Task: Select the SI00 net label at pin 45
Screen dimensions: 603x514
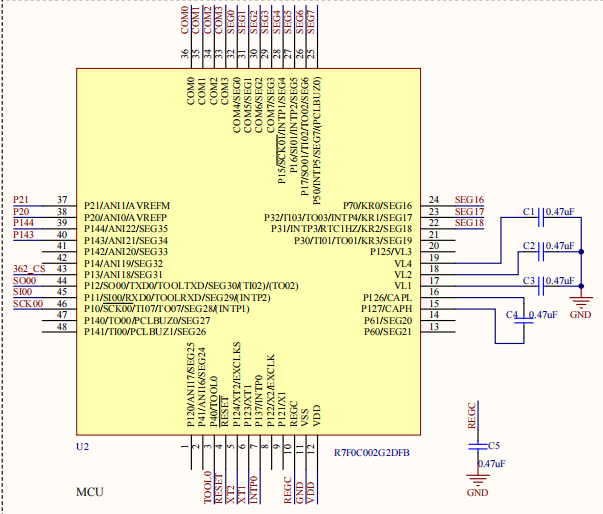Action: [23, 292]
